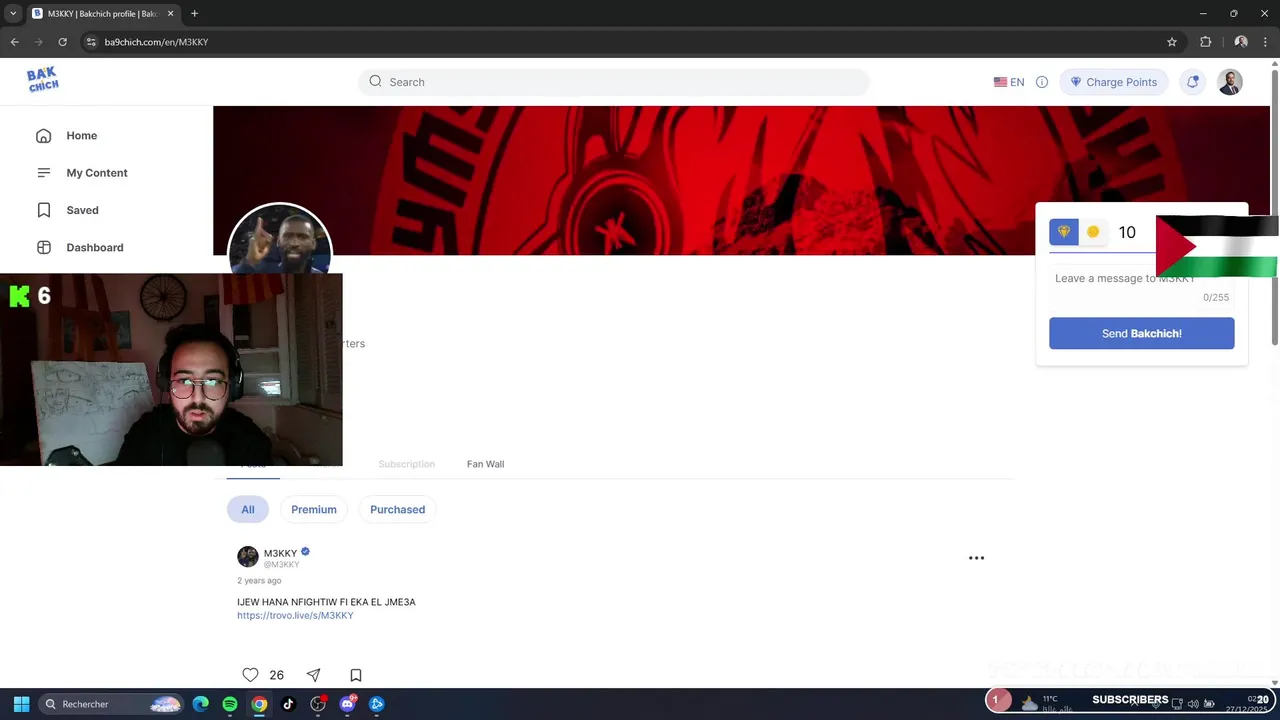Click the Dashboard grid icon
This screenshot has width=1280, height=720.
(x=43, y=247)
